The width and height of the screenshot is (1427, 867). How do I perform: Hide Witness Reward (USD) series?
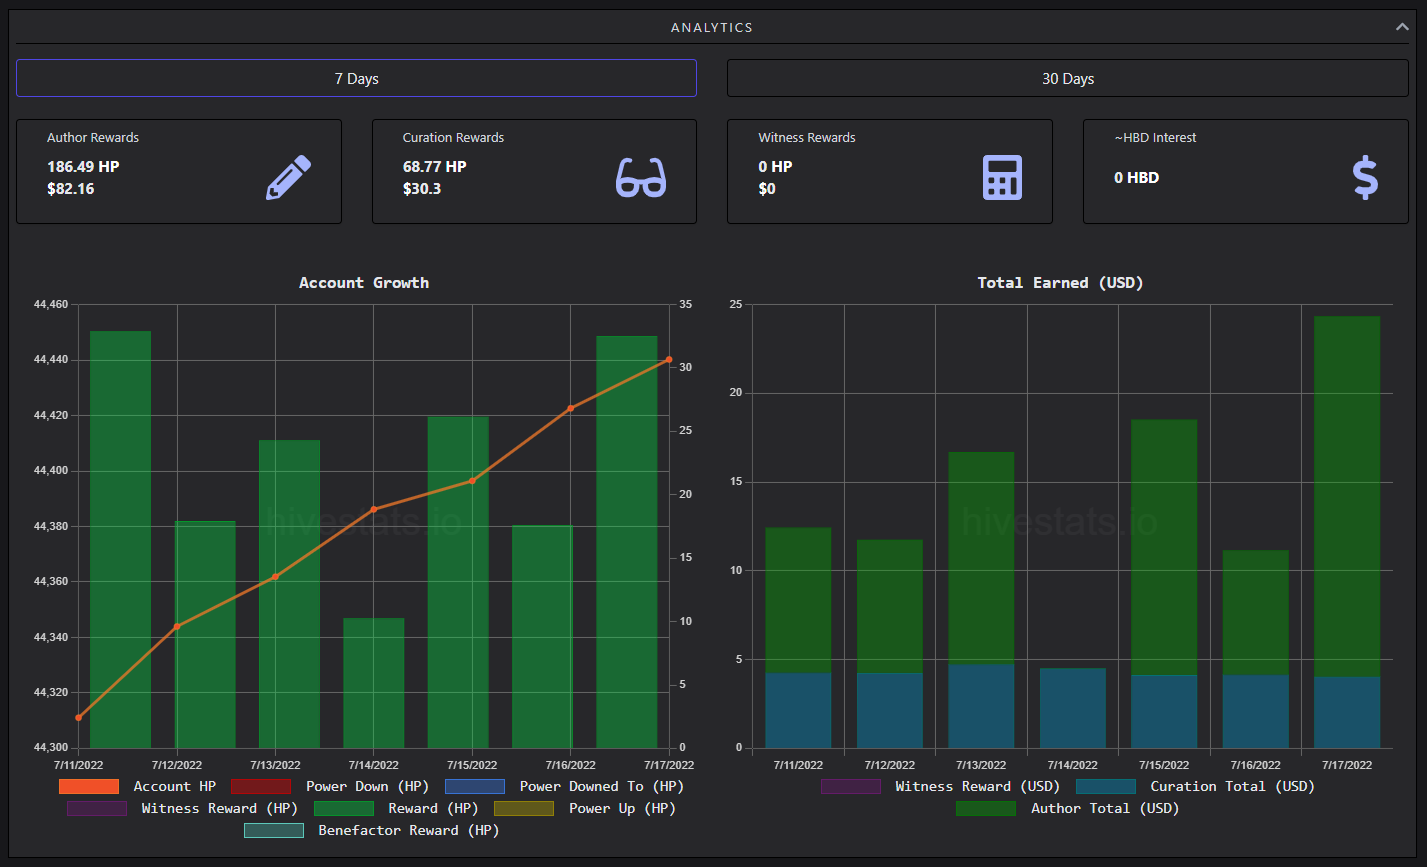tap(940, 787)
